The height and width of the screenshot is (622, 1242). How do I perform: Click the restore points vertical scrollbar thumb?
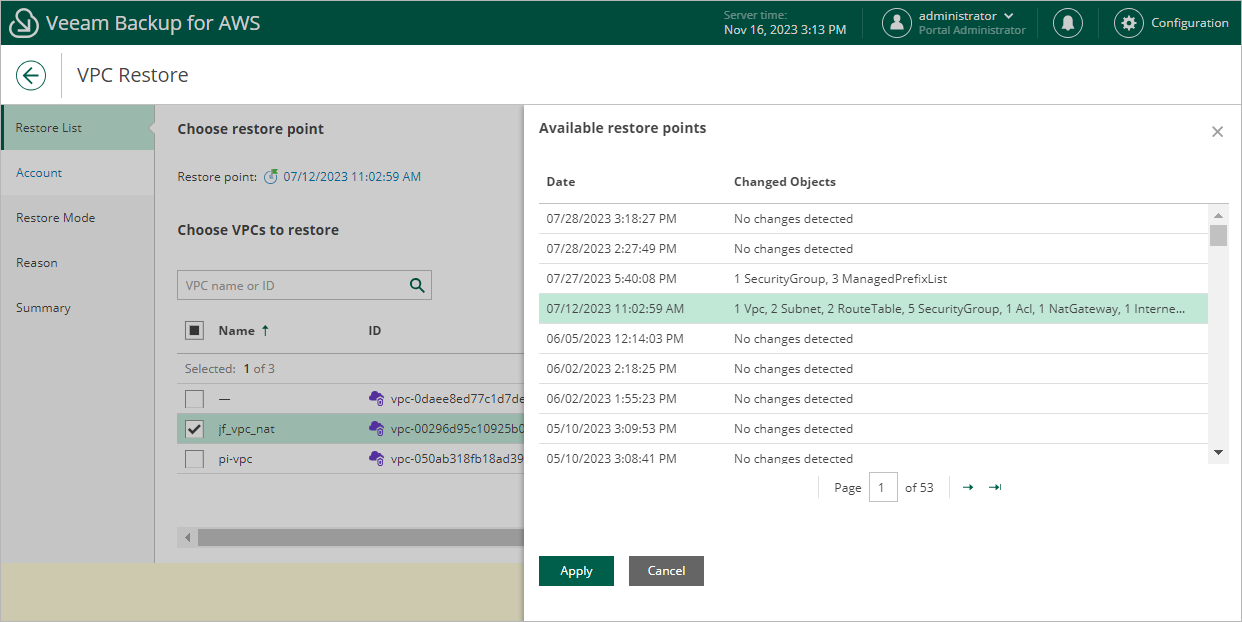tap(1218, 235)
